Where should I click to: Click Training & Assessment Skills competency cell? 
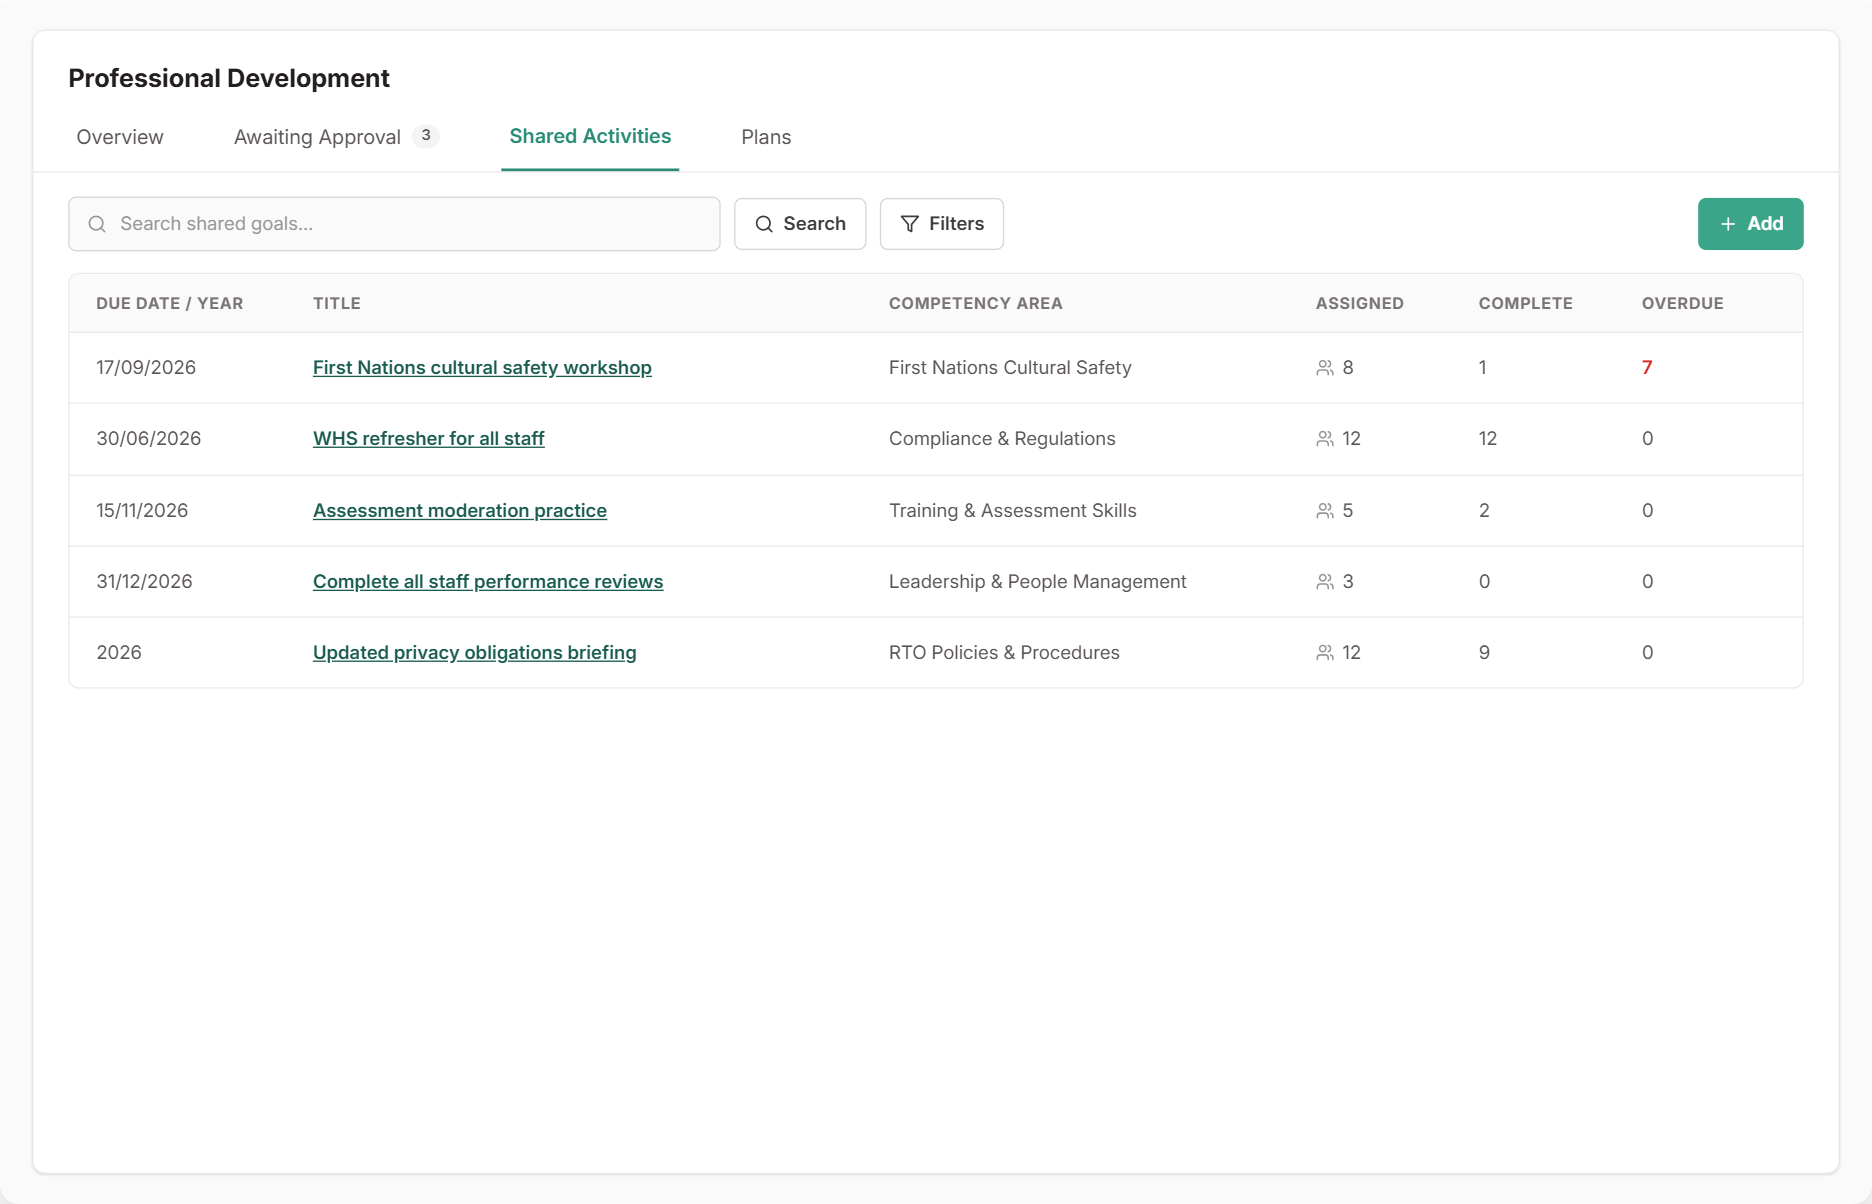(1013, 511)
